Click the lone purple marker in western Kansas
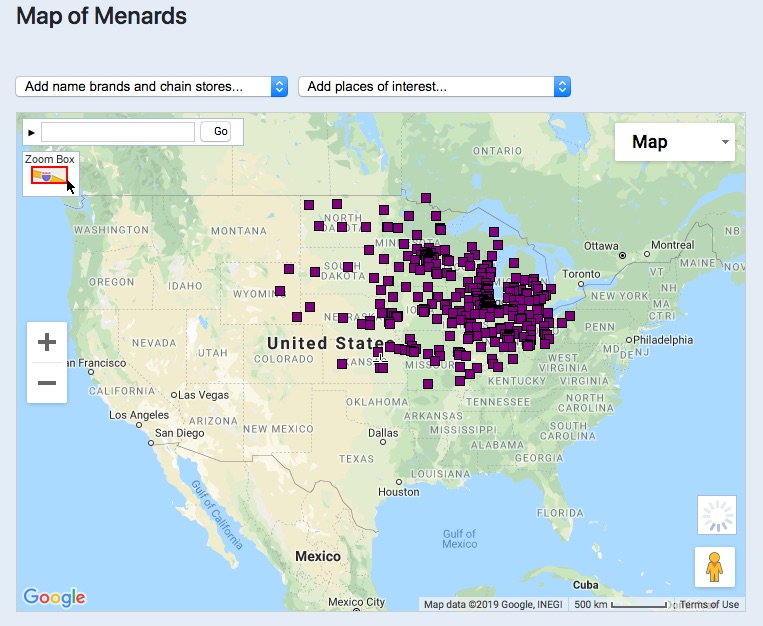 coord(341,364)
